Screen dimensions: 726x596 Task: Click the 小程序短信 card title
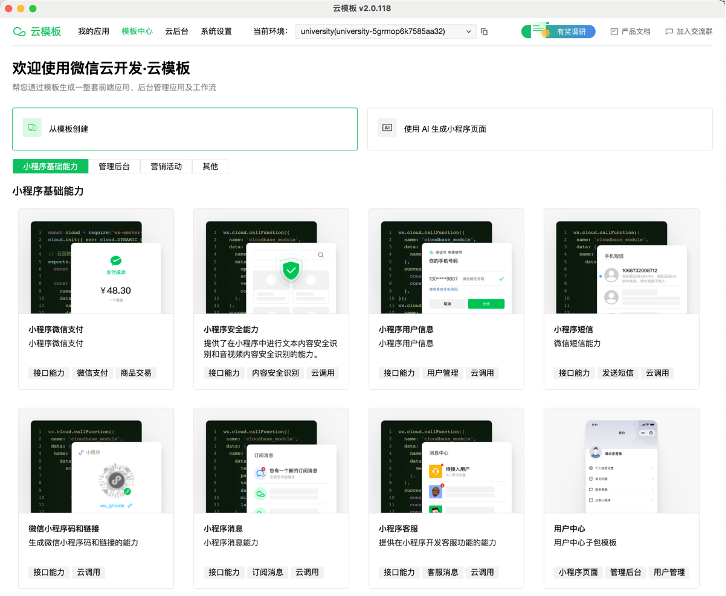point(573,329)
